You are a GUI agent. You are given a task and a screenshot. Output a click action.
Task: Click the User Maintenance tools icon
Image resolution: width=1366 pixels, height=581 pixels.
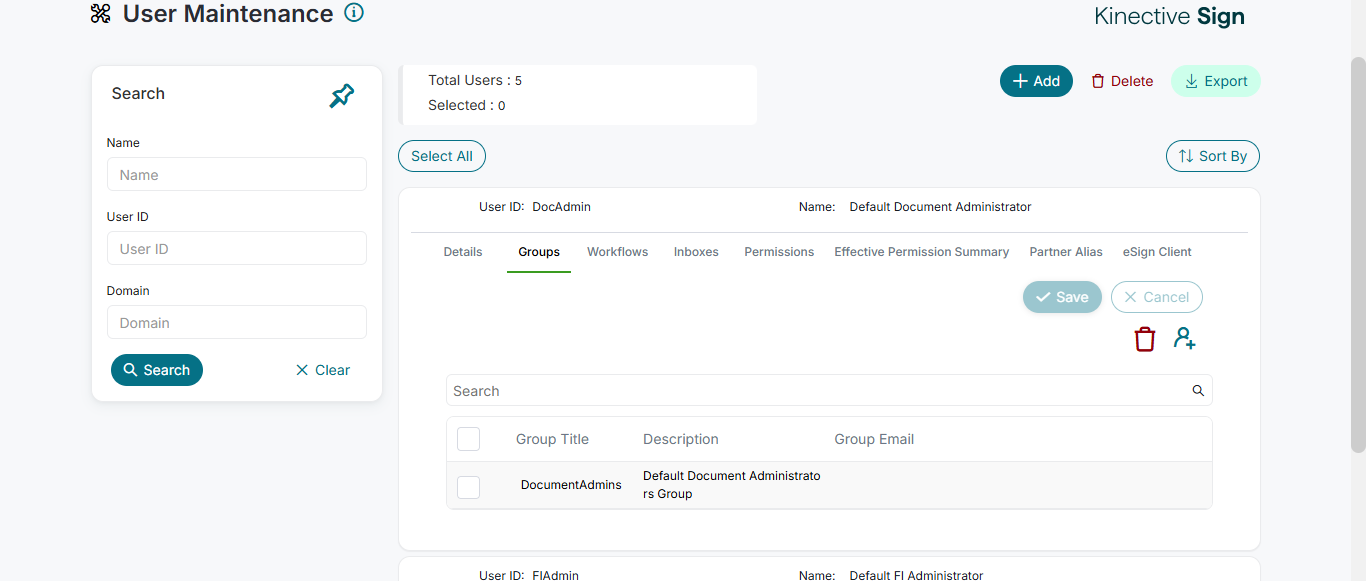(x=101, y=14)
